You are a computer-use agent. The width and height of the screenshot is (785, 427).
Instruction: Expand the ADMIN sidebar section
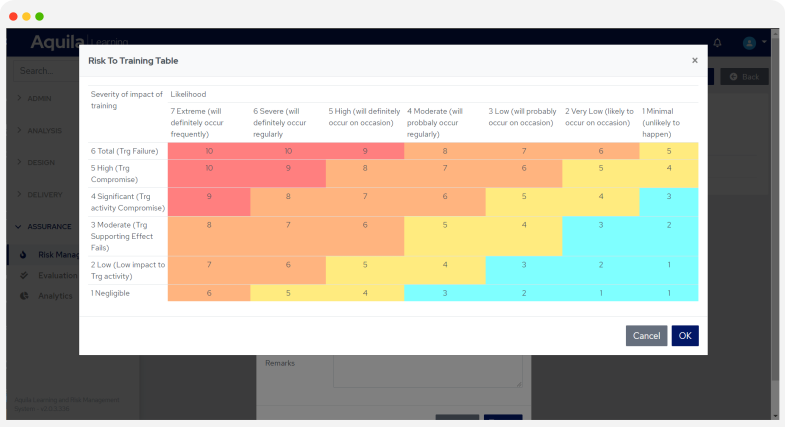tap(42, 98)
